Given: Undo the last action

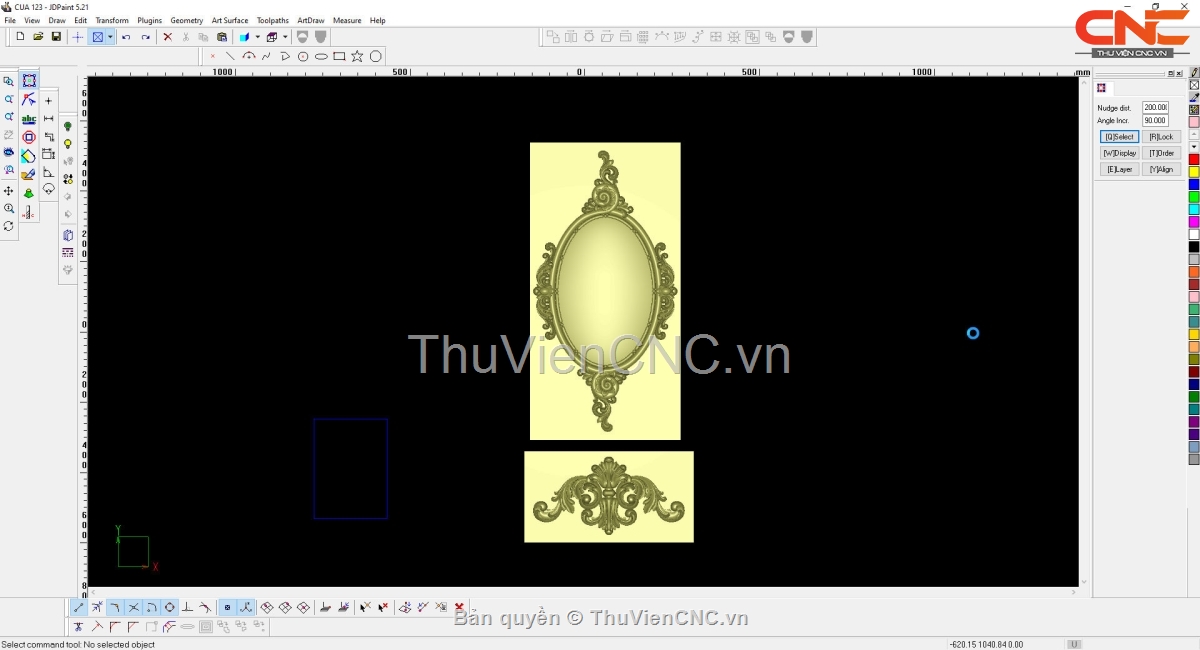Looking at the screenshot, I should point(126,37).
